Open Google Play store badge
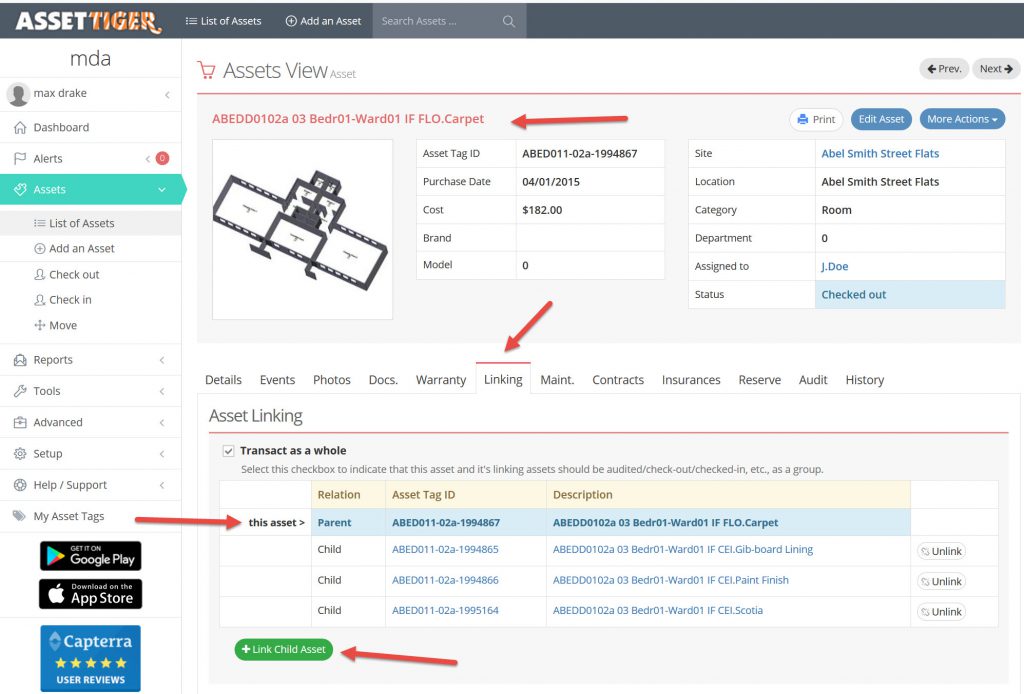Image resolution: width=1024 pixels, height=694 pixels. click(90, 556)
